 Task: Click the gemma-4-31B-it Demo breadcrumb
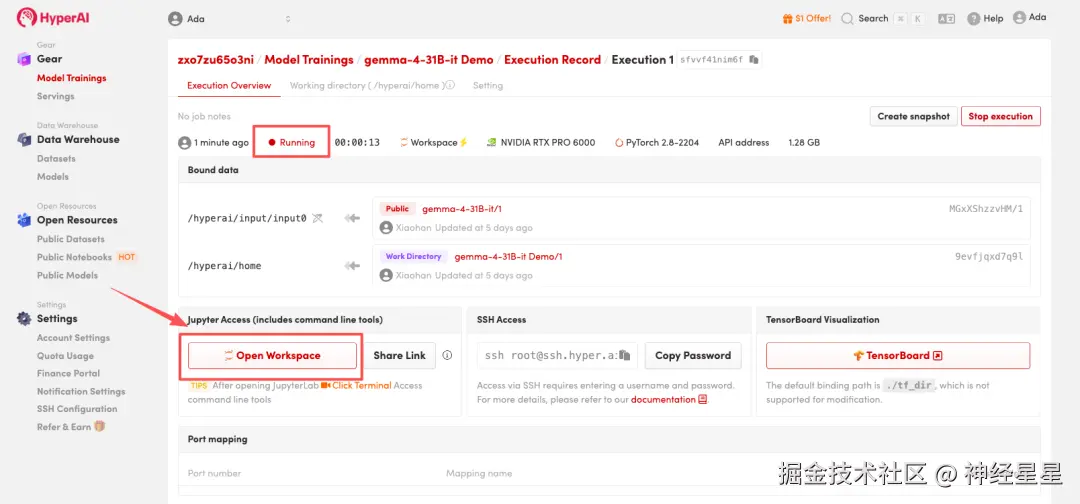coord(428,60)
